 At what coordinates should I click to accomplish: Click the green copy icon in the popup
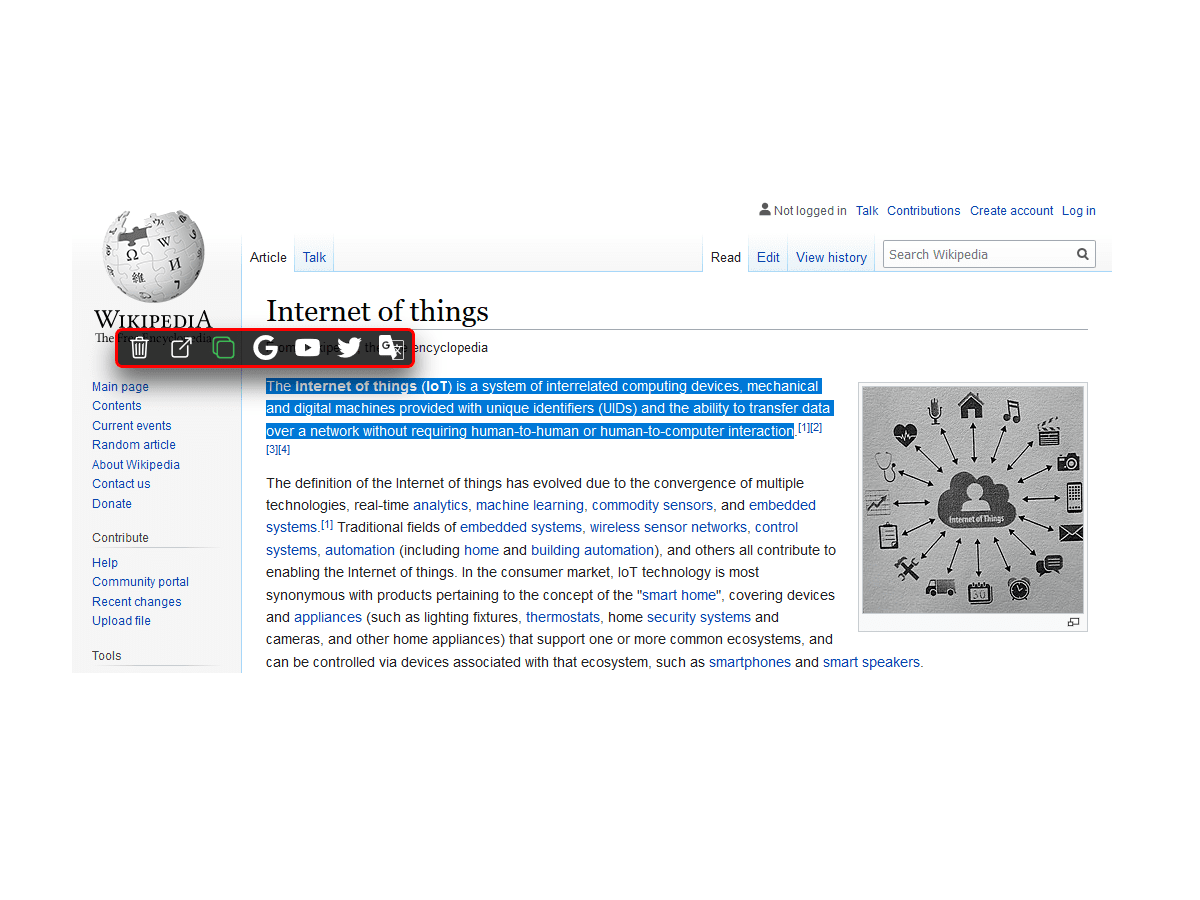[x=224, y=348]
